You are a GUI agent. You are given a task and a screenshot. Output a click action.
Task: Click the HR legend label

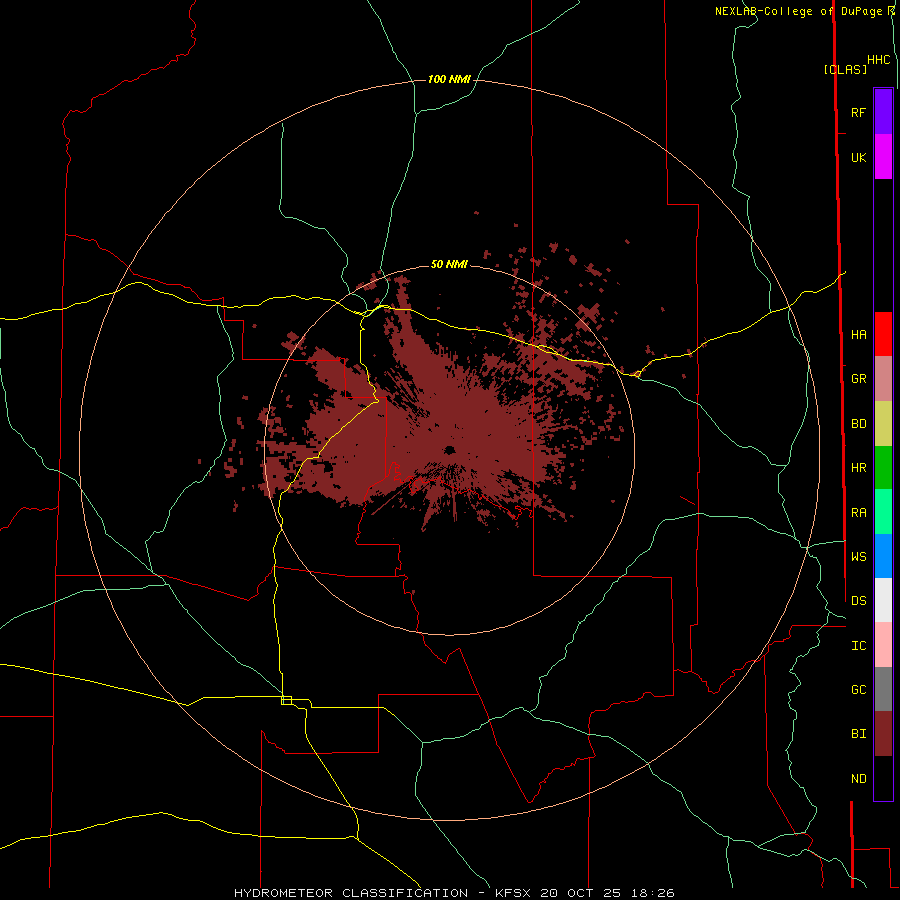[858, 468]
